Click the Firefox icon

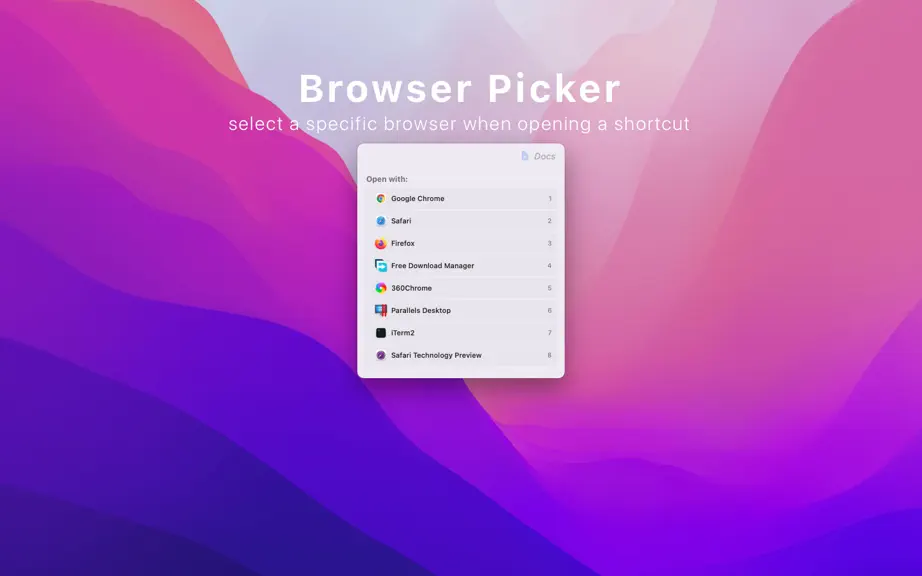(x=381, y=243)
